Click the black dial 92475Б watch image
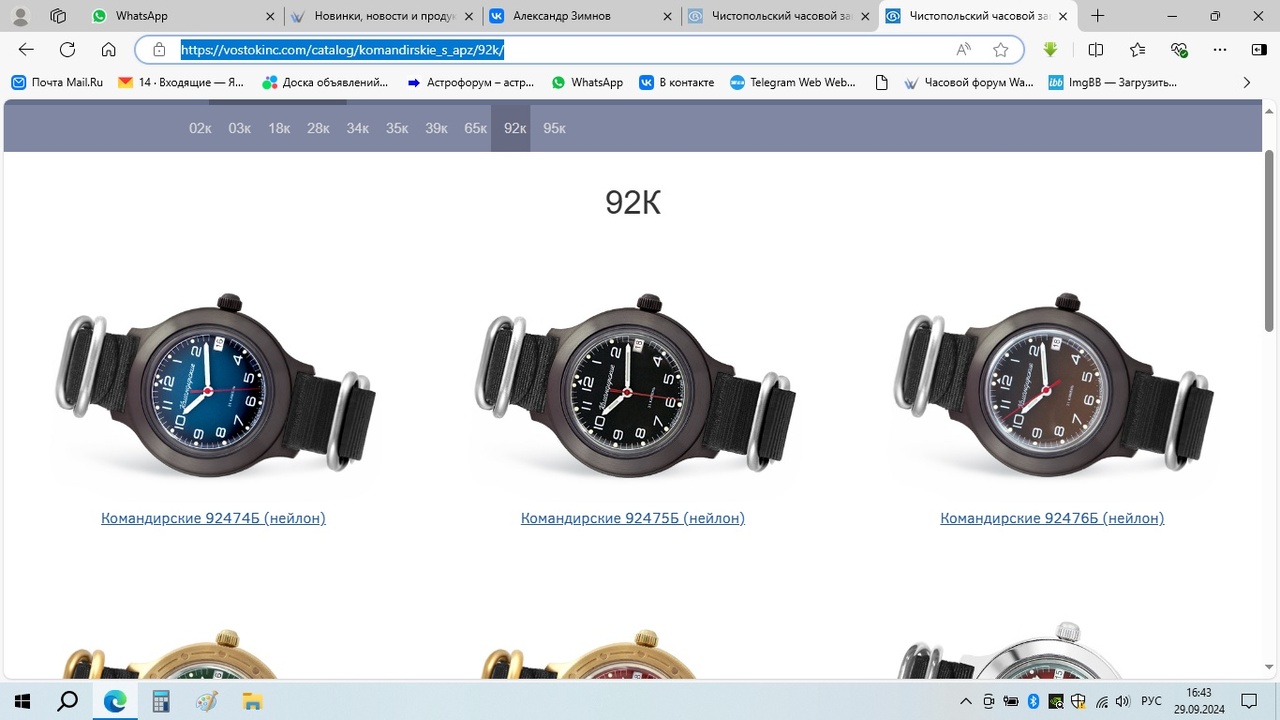Screen dimensions: 1280x720 pyautogui.click(x=633, y=390)
